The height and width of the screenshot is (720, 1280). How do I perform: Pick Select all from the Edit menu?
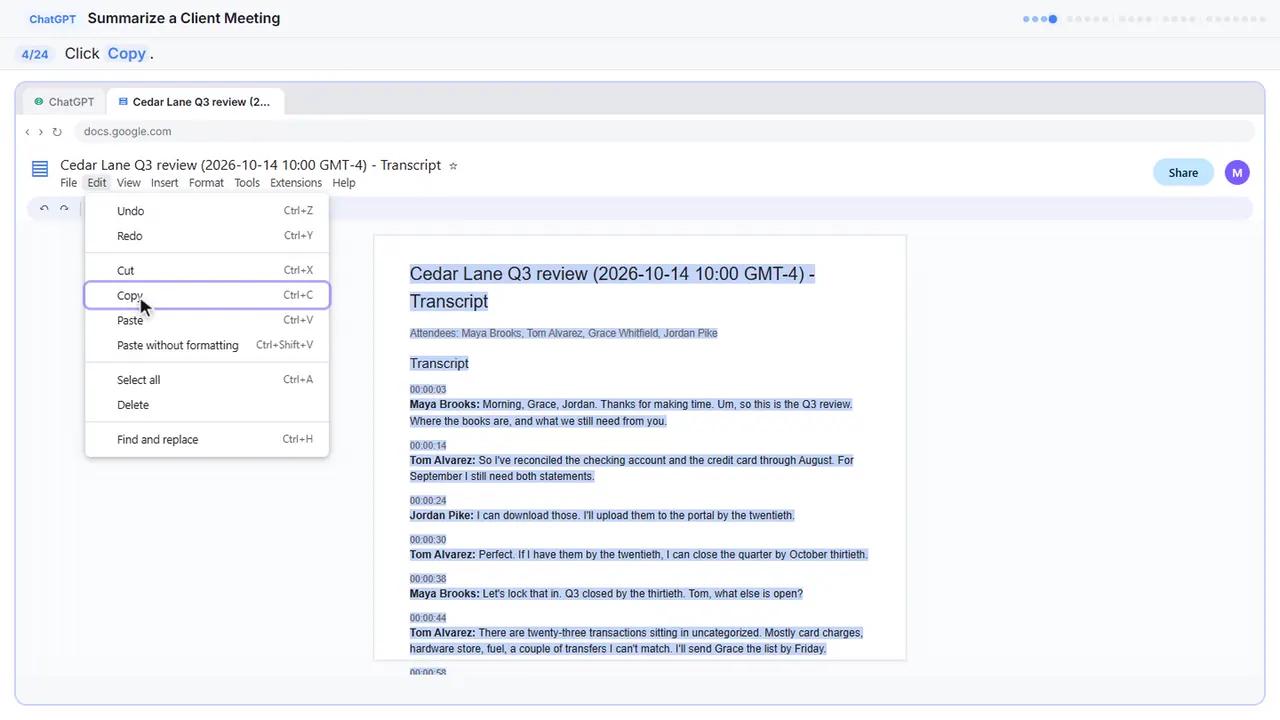207,380
